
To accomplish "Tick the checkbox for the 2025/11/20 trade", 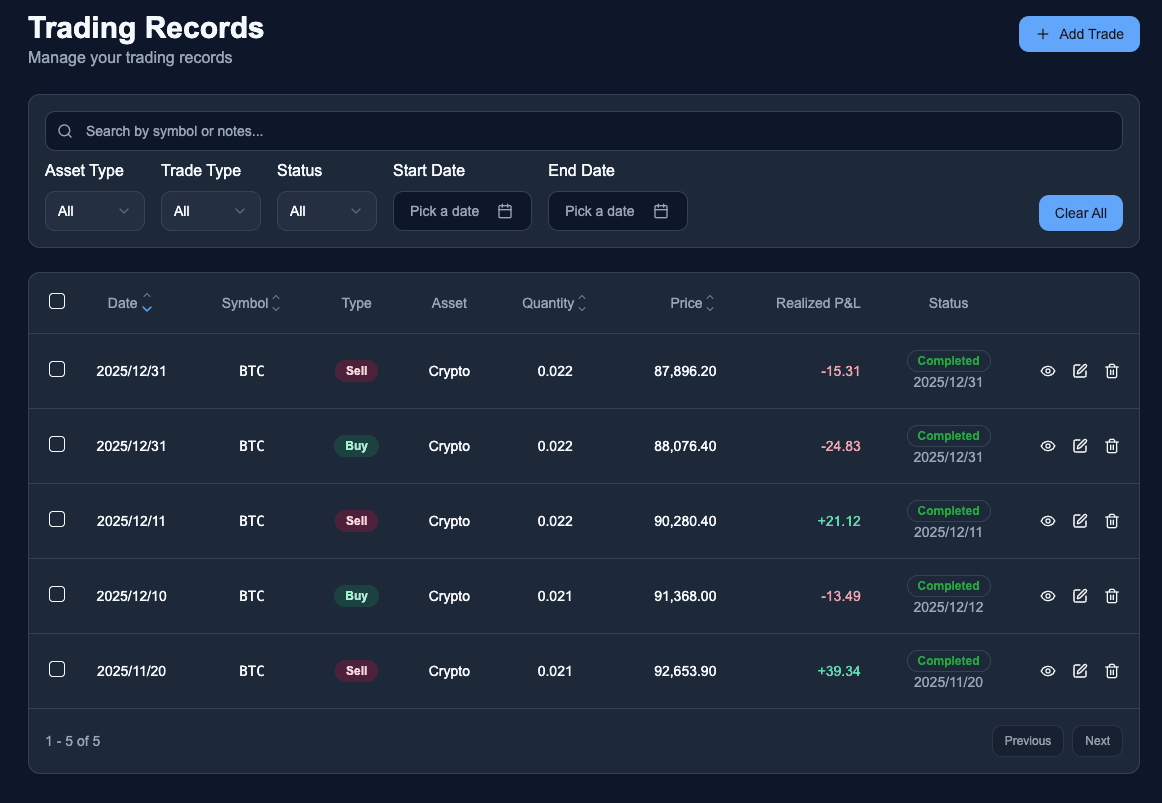I will pyautogui.click(x=57, y=669).
